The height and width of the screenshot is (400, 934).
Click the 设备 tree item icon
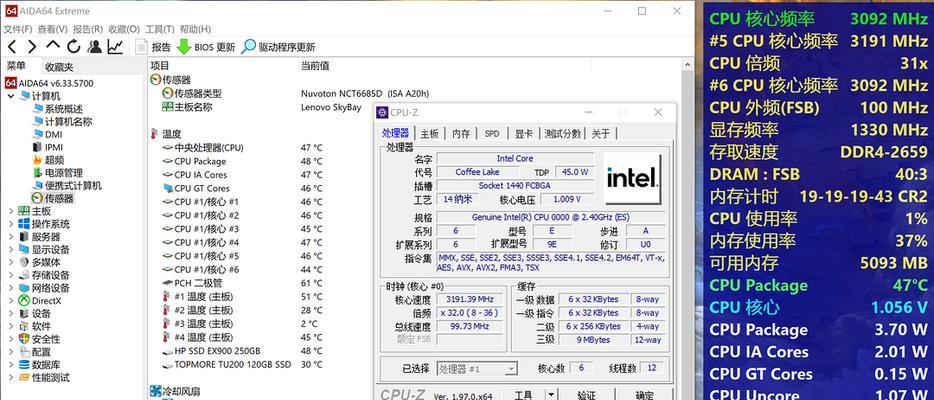pyautogui.click(x=24, y=314)
